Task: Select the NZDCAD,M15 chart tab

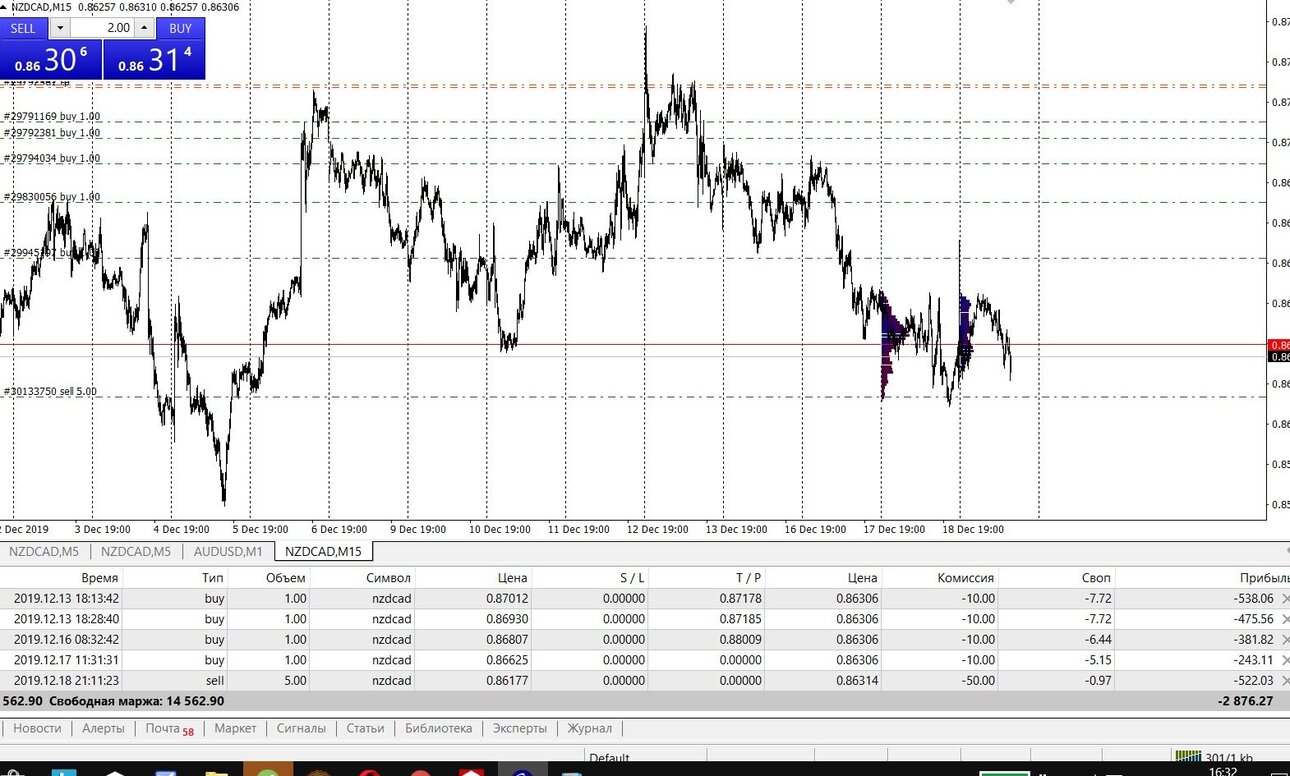Action: click(323, 551)
